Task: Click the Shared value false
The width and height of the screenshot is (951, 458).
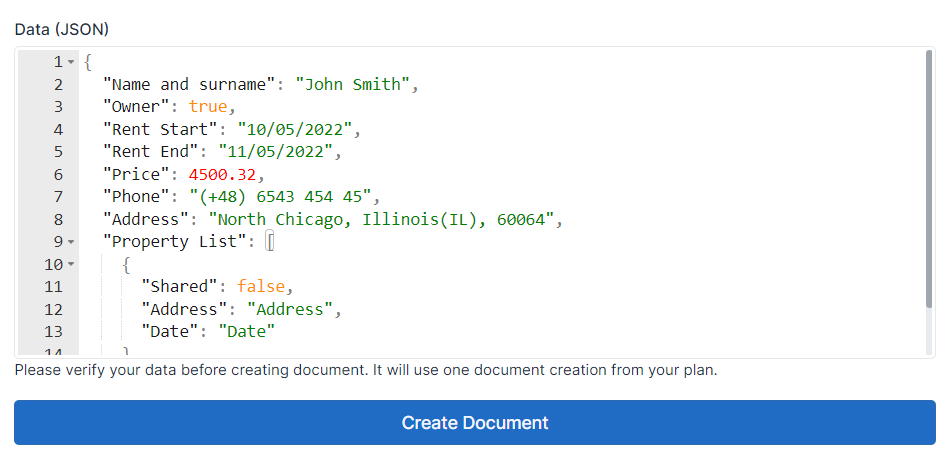Action: 260,287
